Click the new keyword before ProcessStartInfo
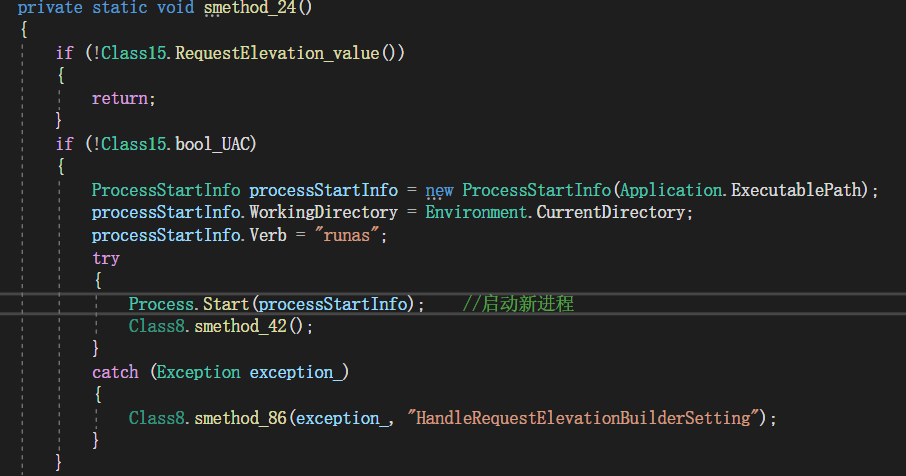The height and width of the screenshot is (476, 906). tap(439, 190)
